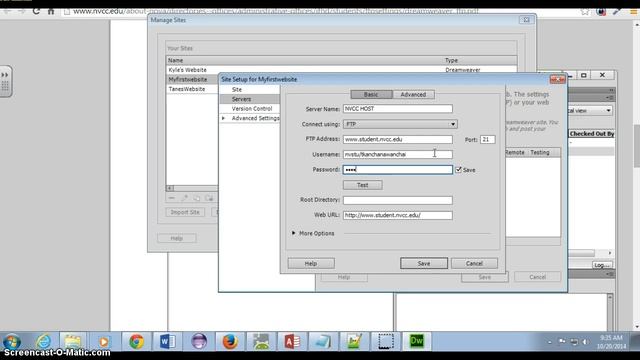Viewport: 640px width, 360px height.
Task: Open Microsoft Access from the taskbar
Action: (x=292, y=341)
